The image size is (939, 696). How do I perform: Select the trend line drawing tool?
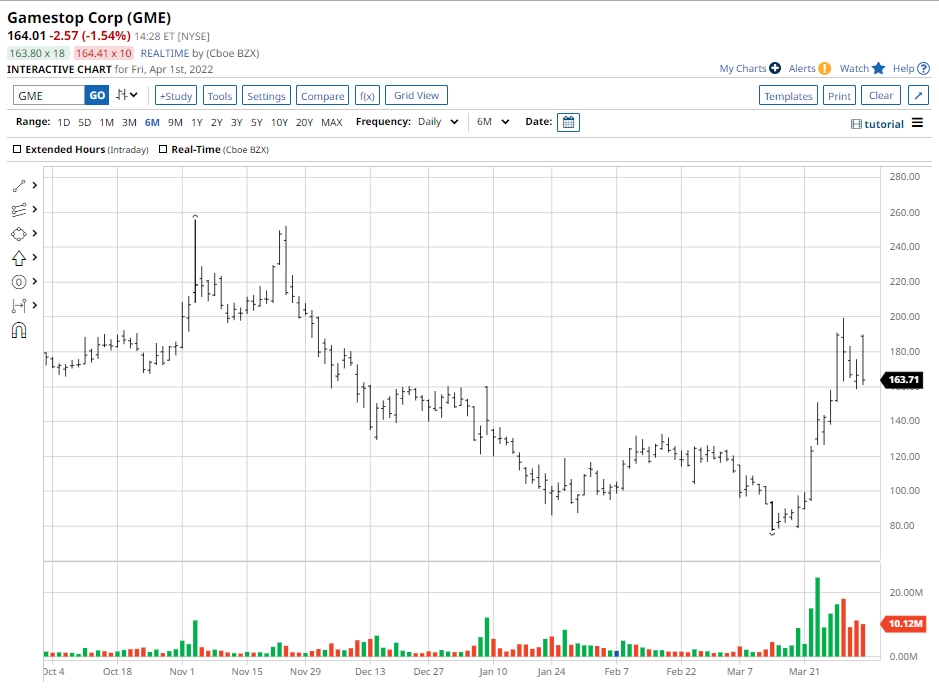(x=19, y=186)
